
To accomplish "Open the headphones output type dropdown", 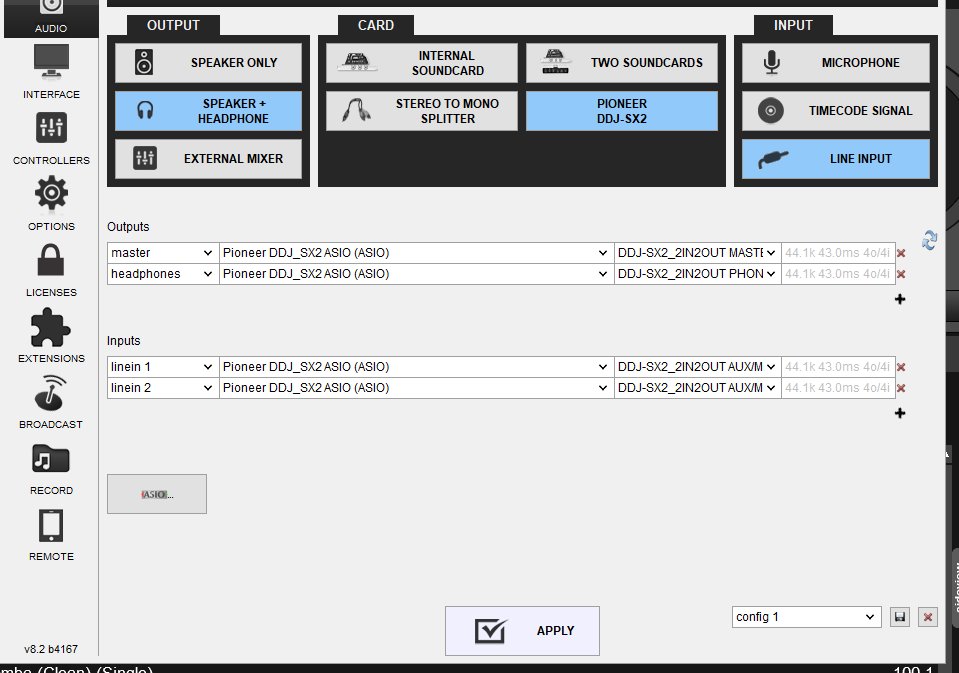I will [163, 273].
